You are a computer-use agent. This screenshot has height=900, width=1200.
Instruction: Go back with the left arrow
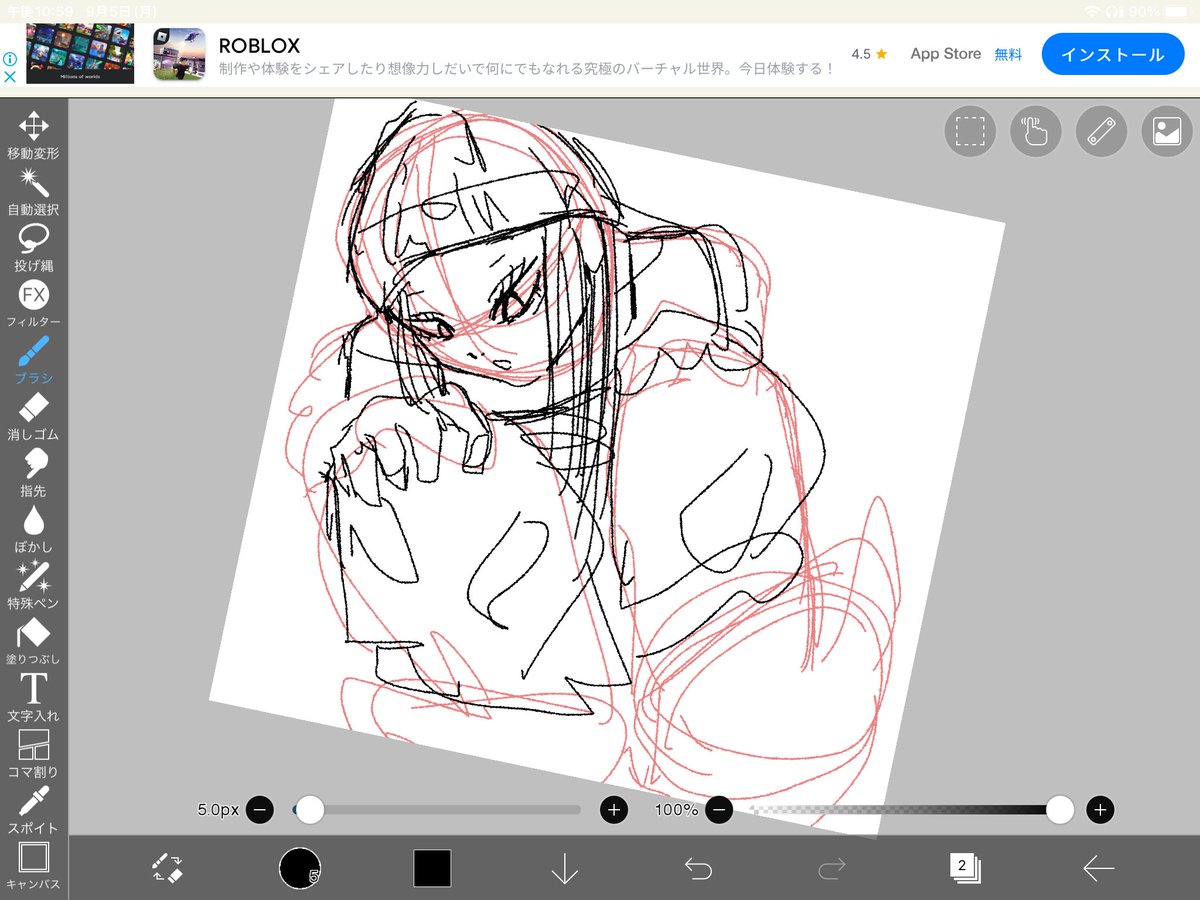pyautogui.click(x=1098, y=868)
